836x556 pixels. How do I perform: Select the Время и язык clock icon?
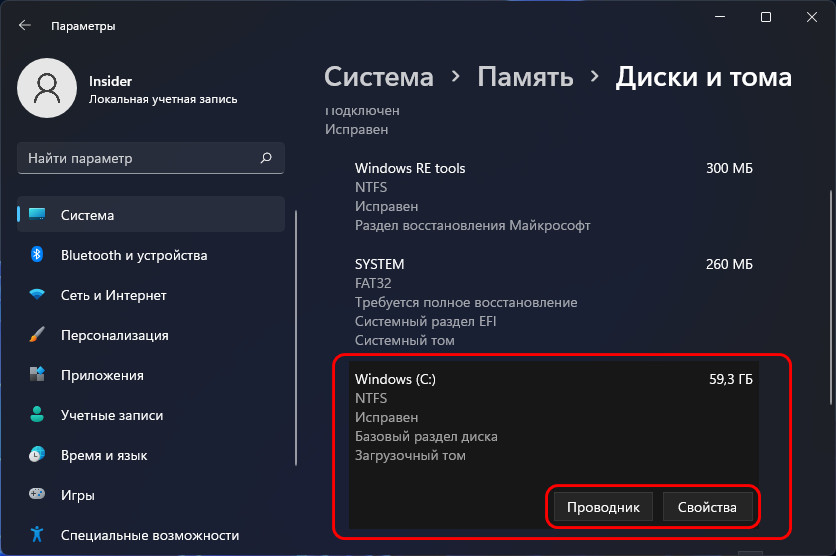[x=38, y=455]
